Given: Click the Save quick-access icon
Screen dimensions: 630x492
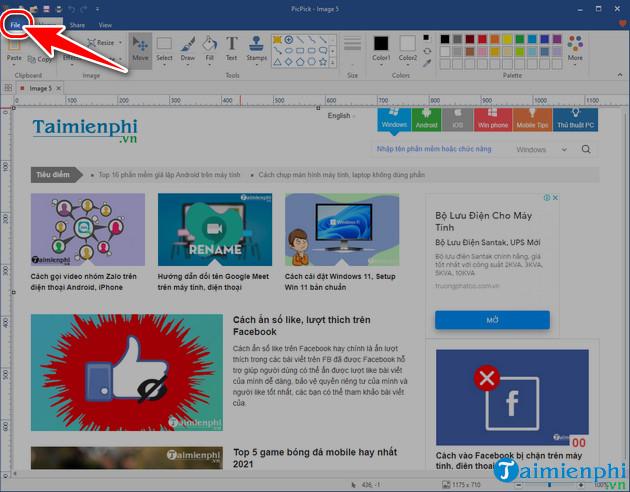Looking at the screenshot, I should pyautogui.click(x=46, y=9).
